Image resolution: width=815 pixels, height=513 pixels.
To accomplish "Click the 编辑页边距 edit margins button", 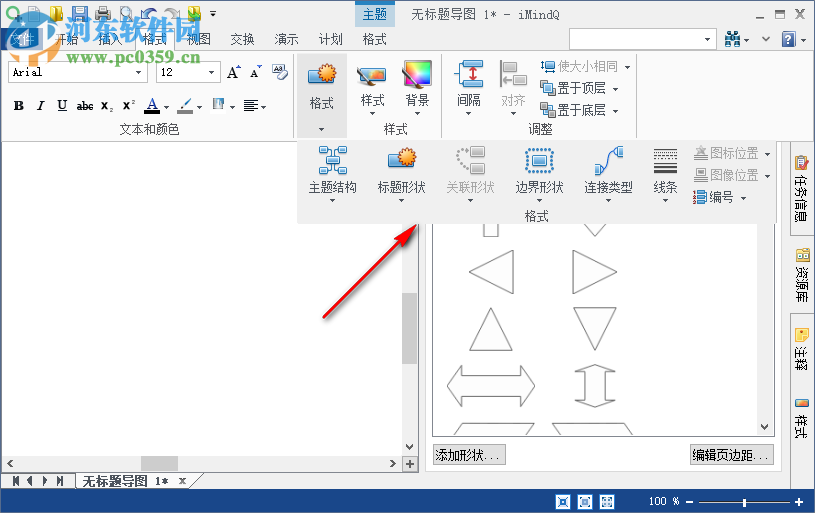I will click(x=731, y=455).
